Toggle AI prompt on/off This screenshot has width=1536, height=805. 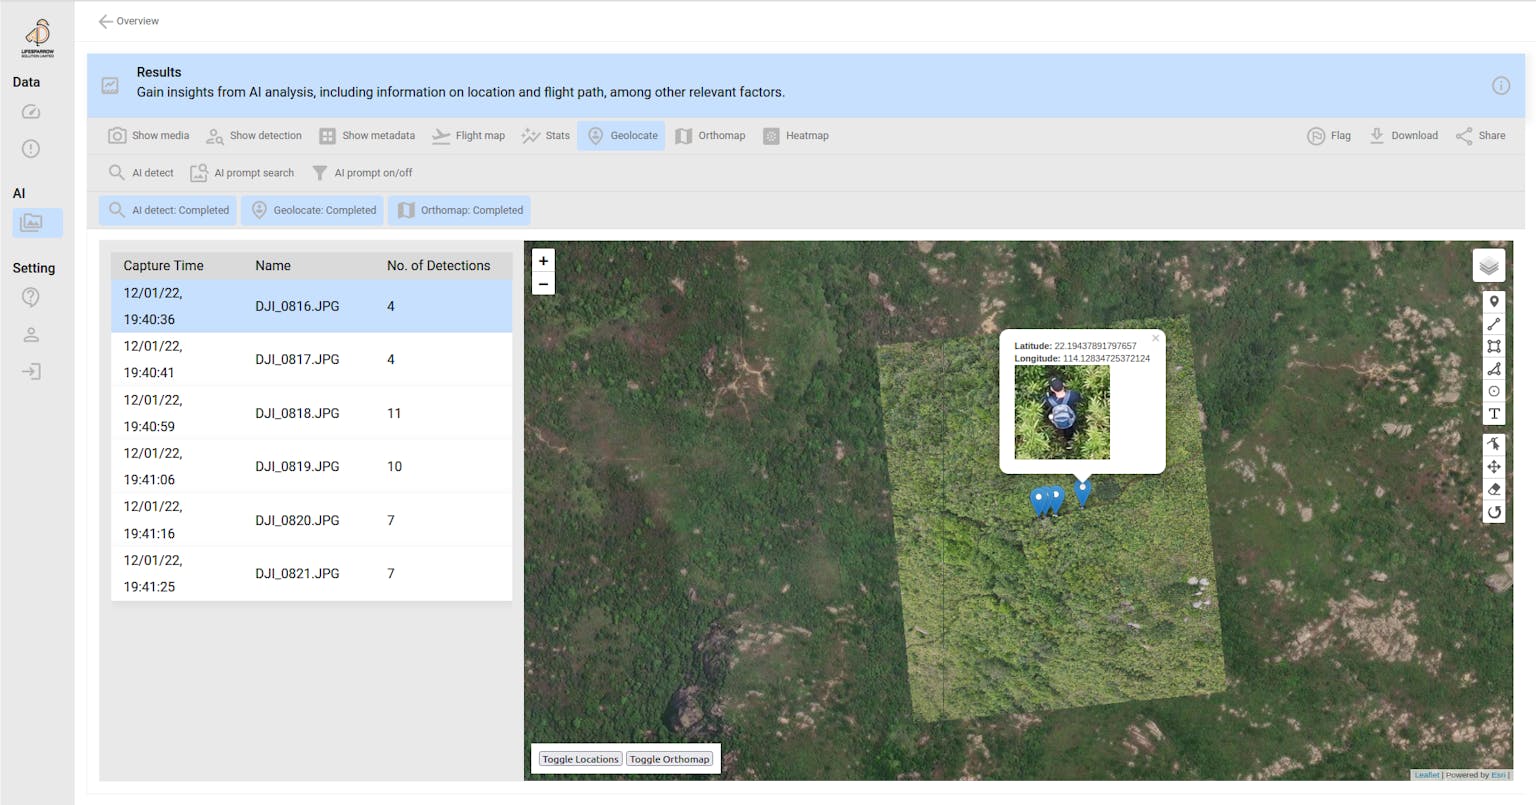point(362,172)
